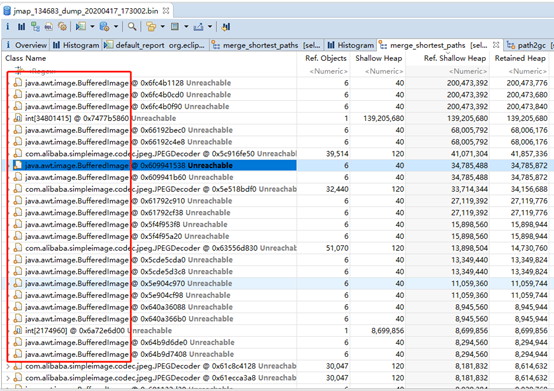554x391 pixels.
Task: Sort by the Retained Heap column header
Action: [520, 58]
